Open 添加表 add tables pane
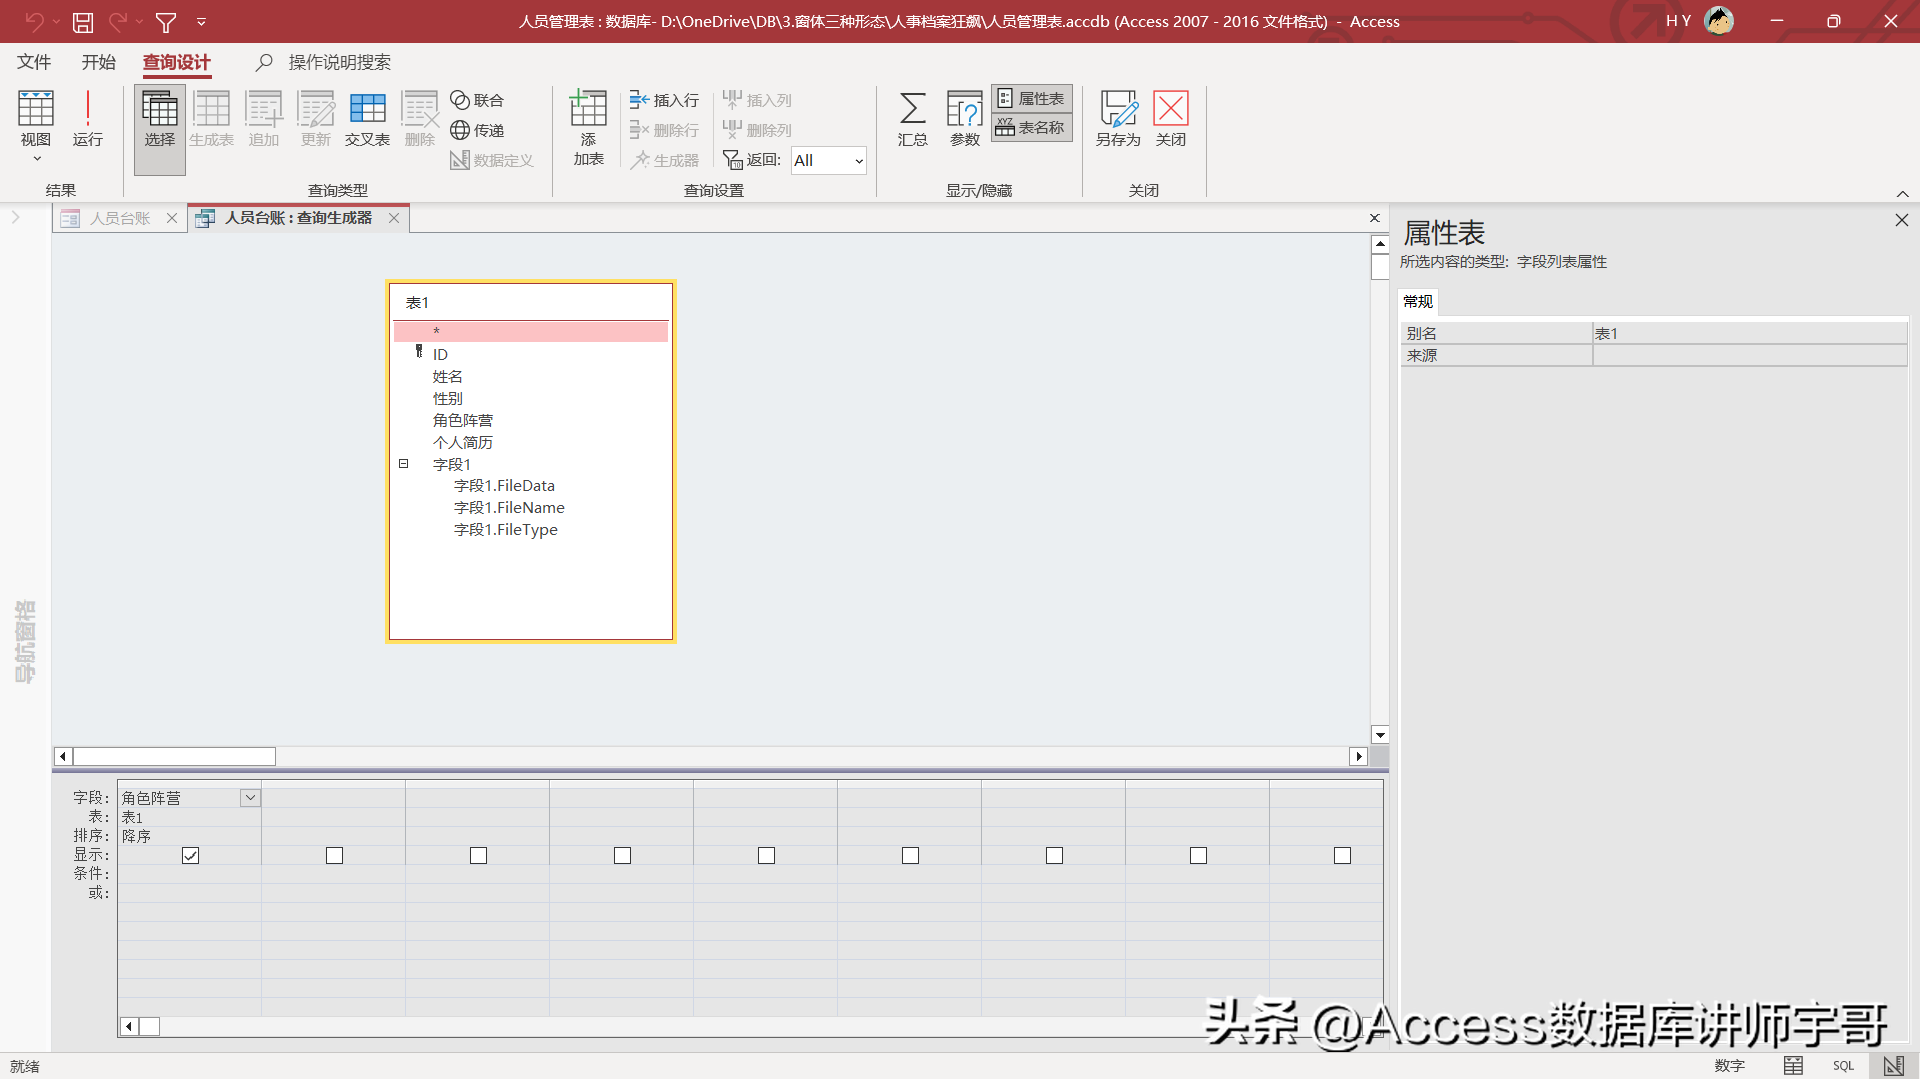 588,128
